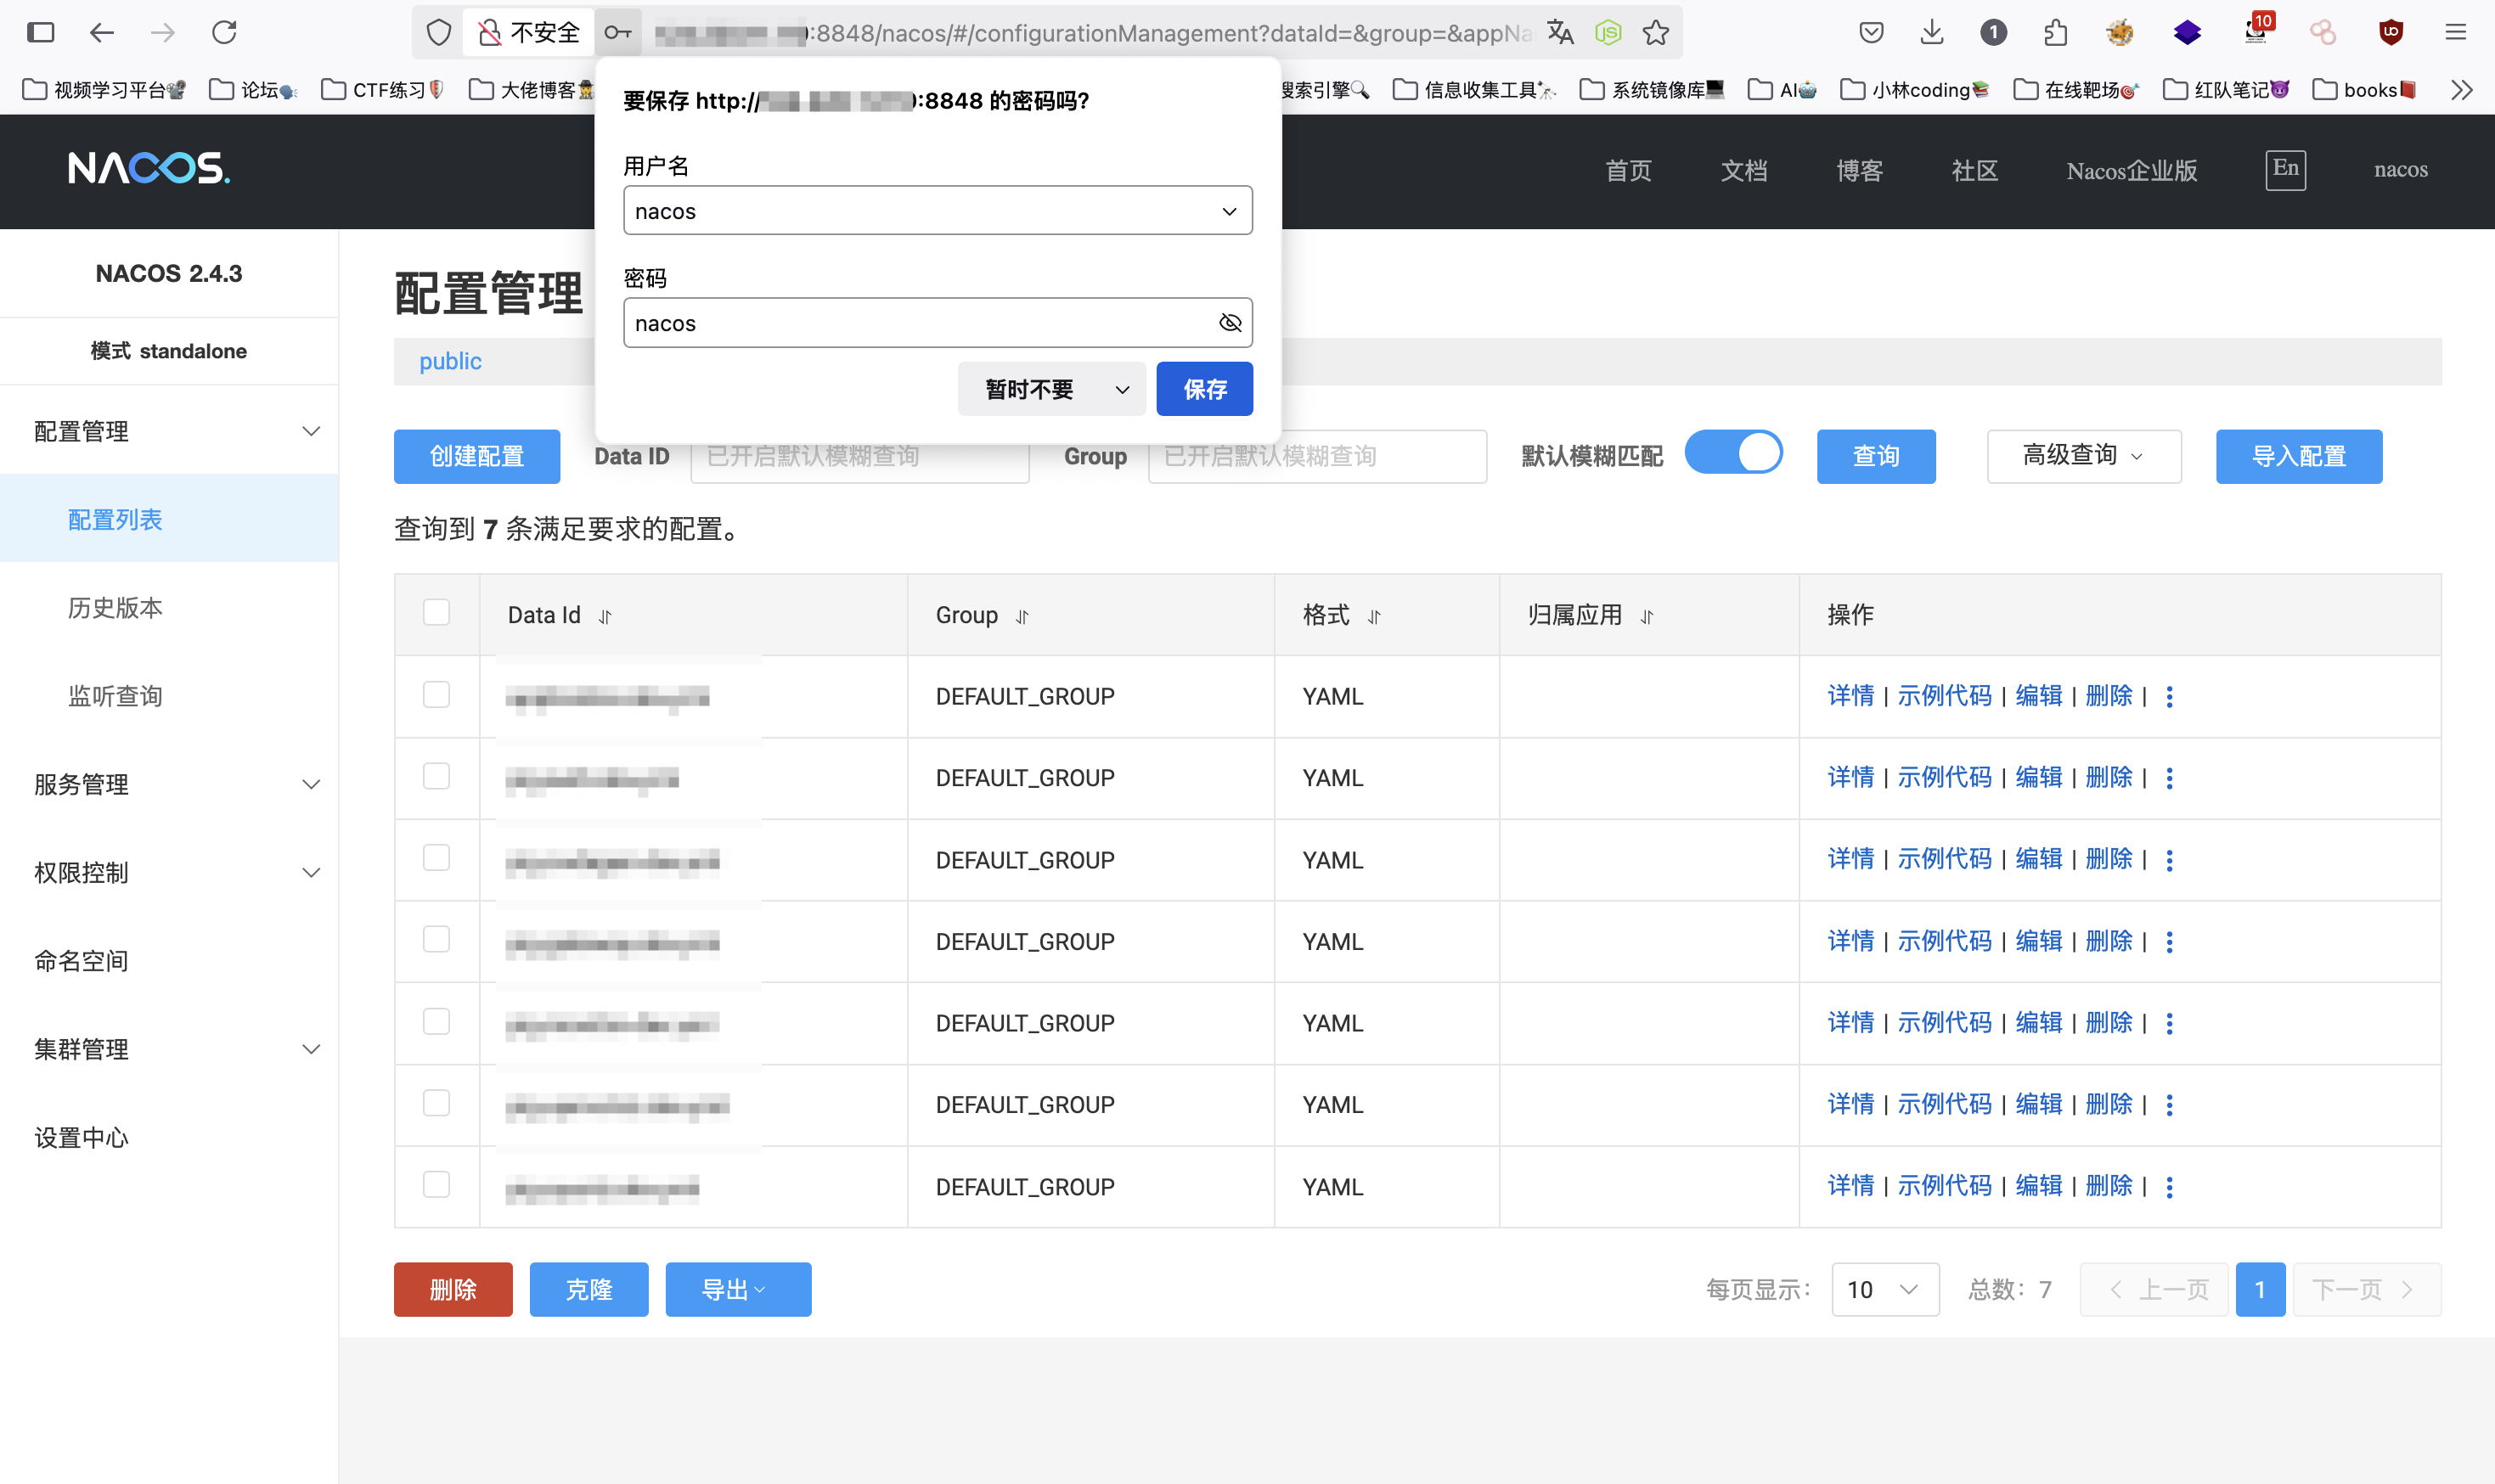Open the browser hamburger menu icon
Viewport: 2495px width, 1484px height.
tap(2455, 33)
